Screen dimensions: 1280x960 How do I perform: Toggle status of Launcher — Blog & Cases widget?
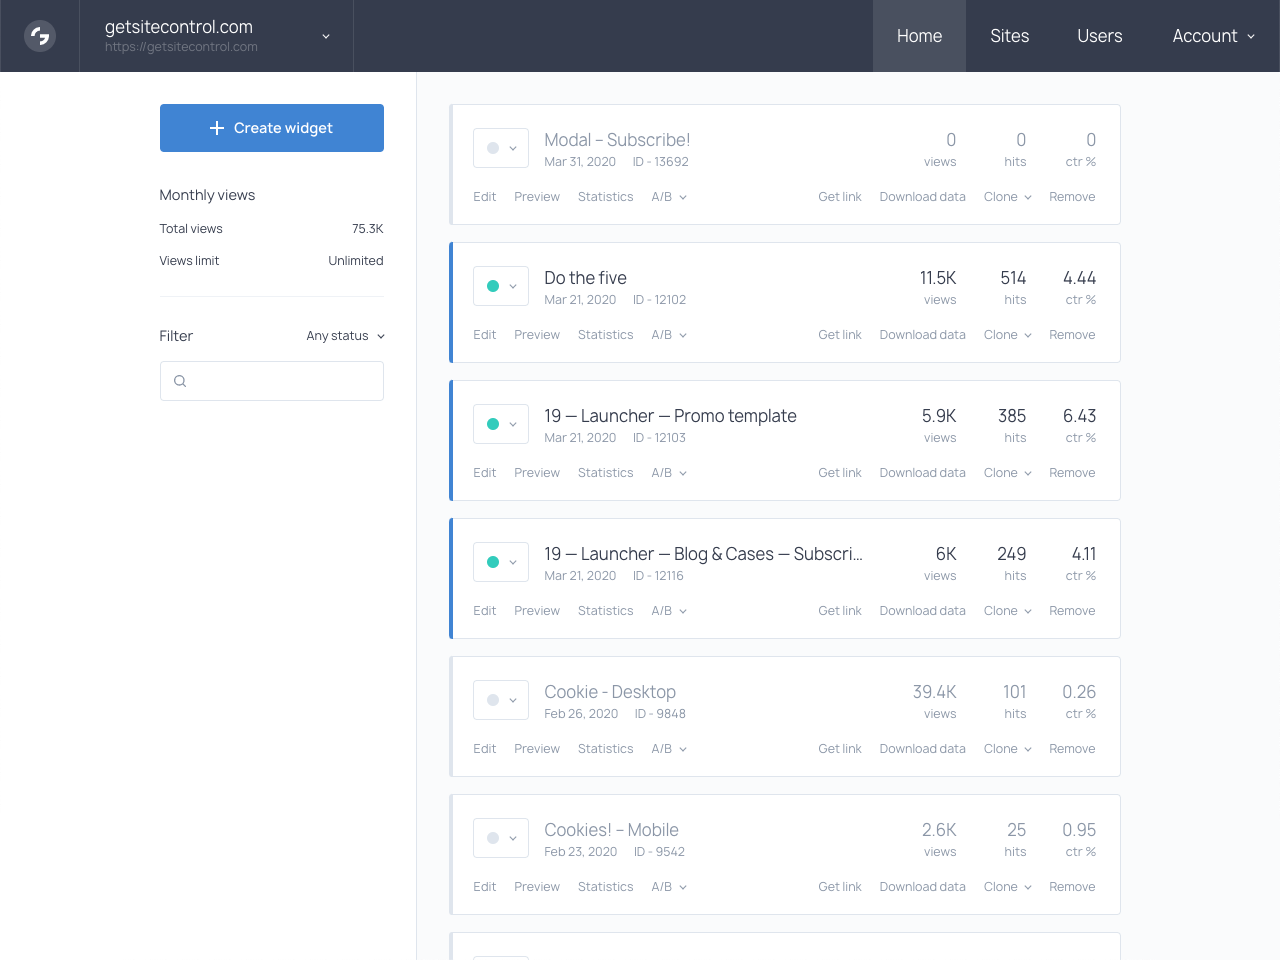click(x=501, y=562)
